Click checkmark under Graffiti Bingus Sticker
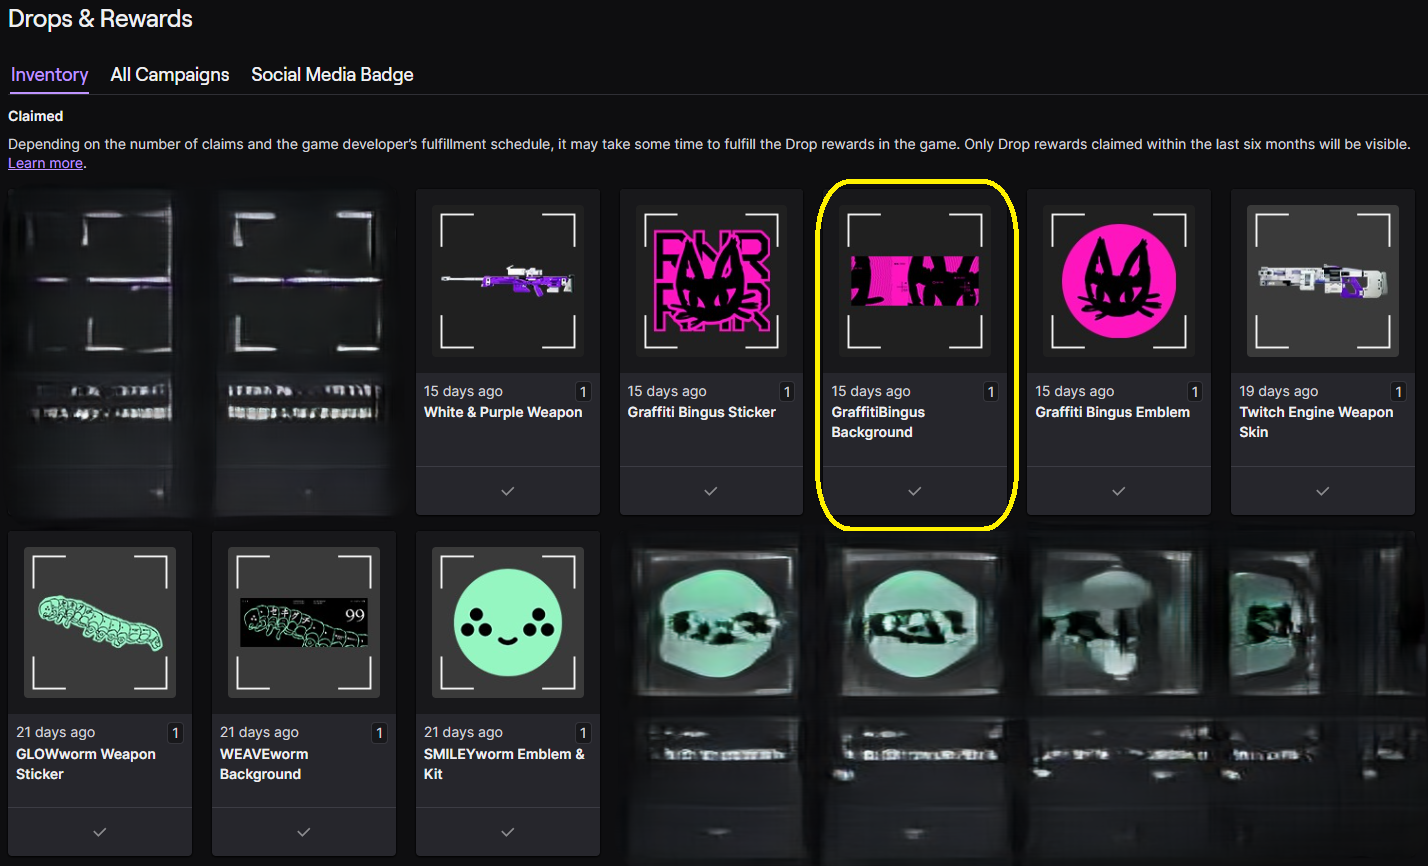The width and height of the screenshot is (1428, 866). 711,491
